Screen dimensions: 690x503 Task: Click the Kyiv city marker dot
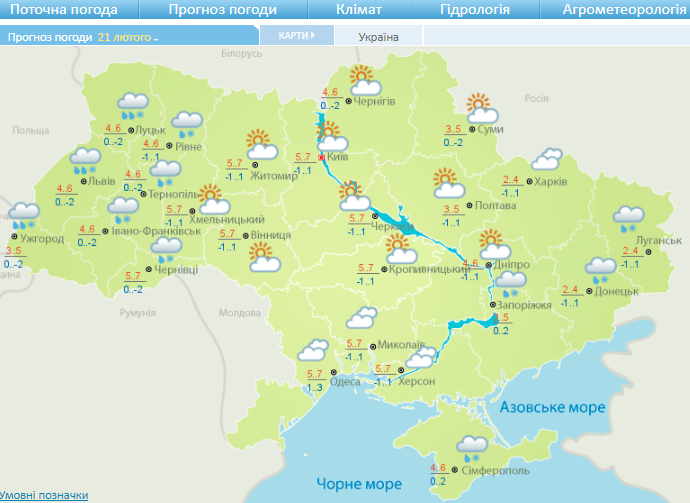[x=321, y=157]
